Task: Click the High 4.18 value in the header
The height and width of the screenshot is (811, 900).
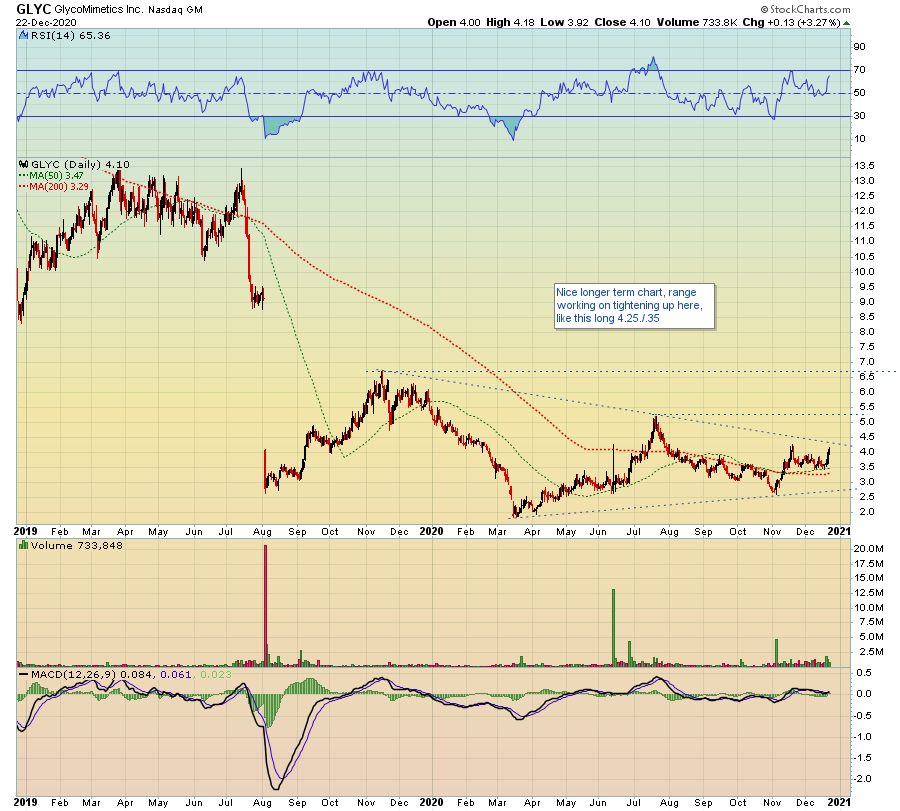Action: [510, 22]
